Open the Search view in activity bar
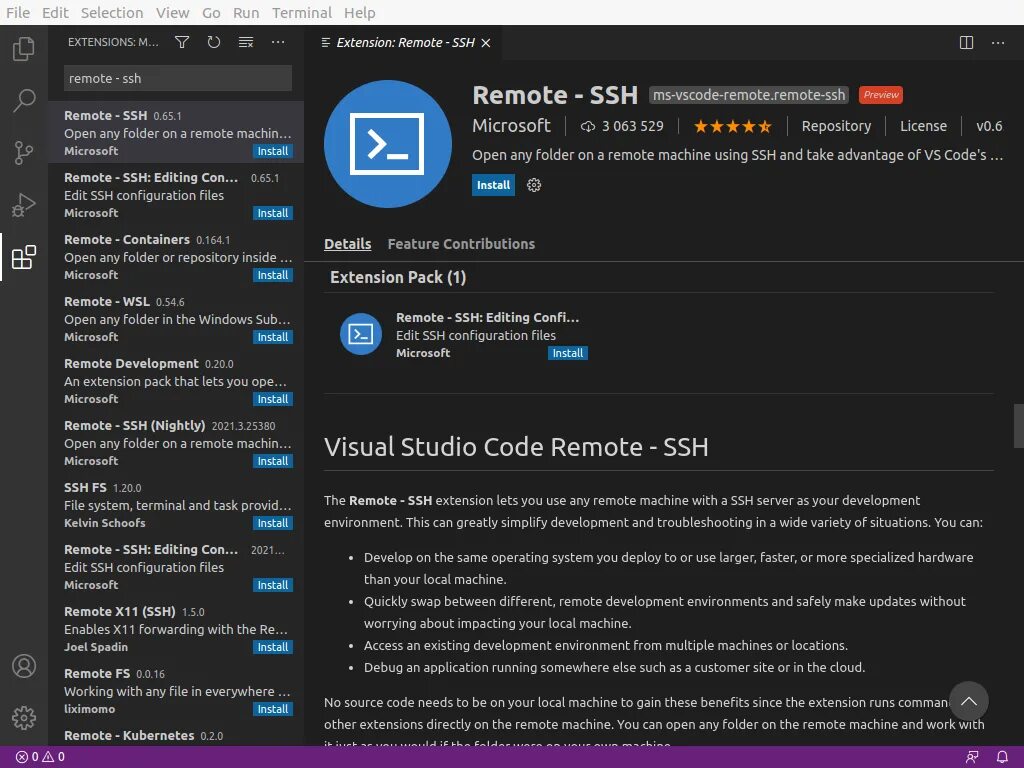The height and width of the screenshot is (768, 1024). 24,101
